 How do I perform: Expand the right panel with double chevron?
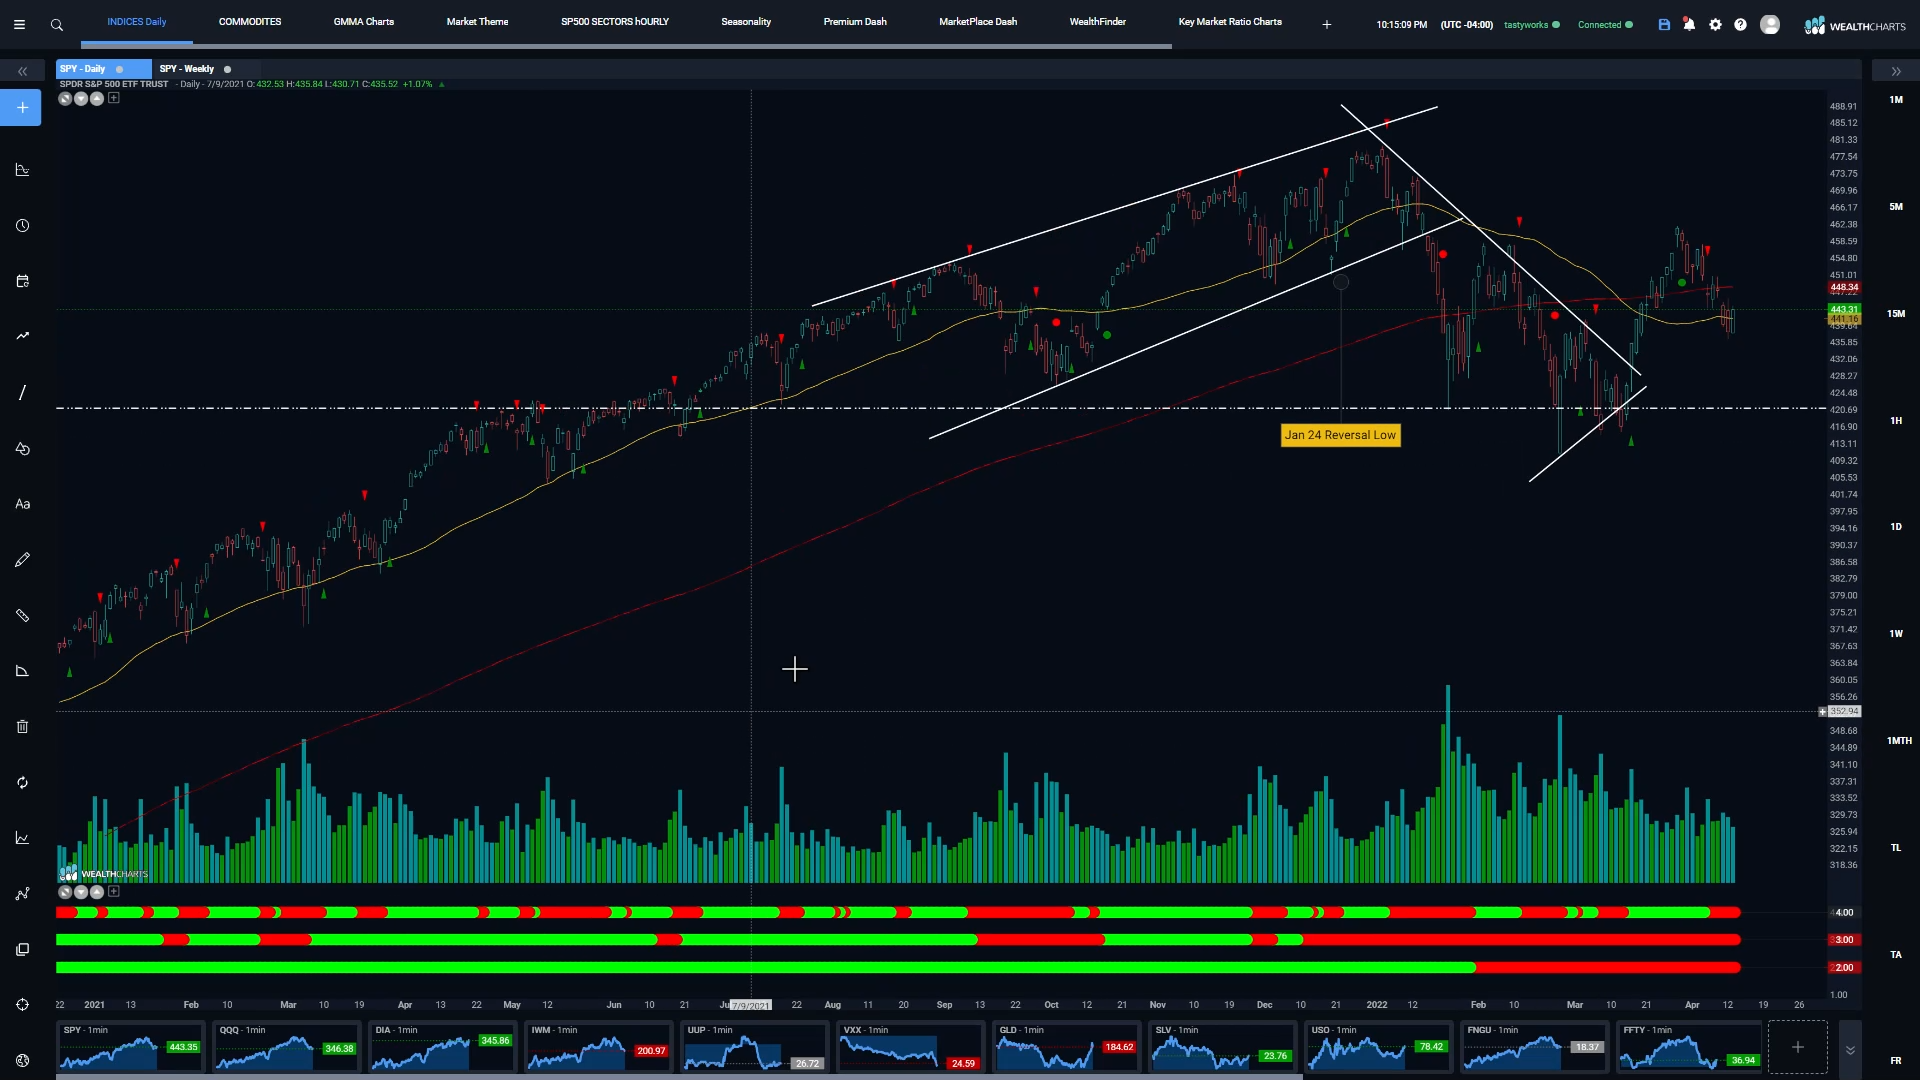tap(1896, 71)
